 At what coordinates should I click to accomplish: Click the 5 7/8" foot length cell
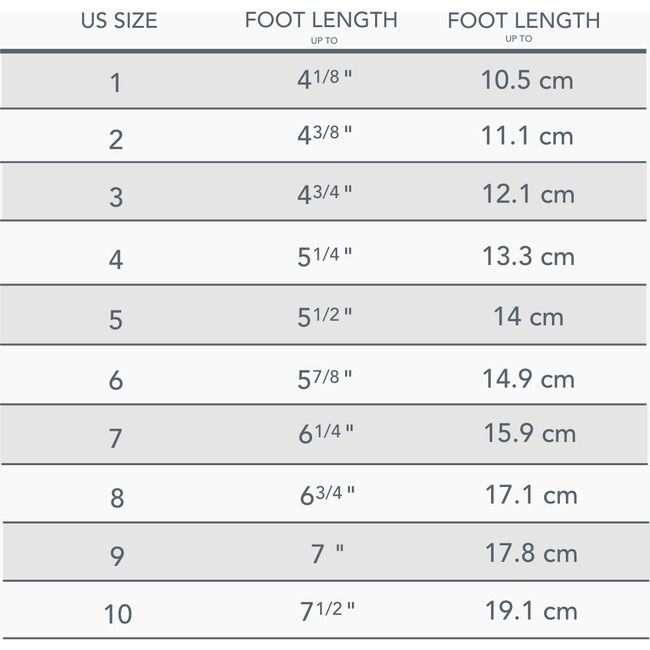[x=325, y=378]
